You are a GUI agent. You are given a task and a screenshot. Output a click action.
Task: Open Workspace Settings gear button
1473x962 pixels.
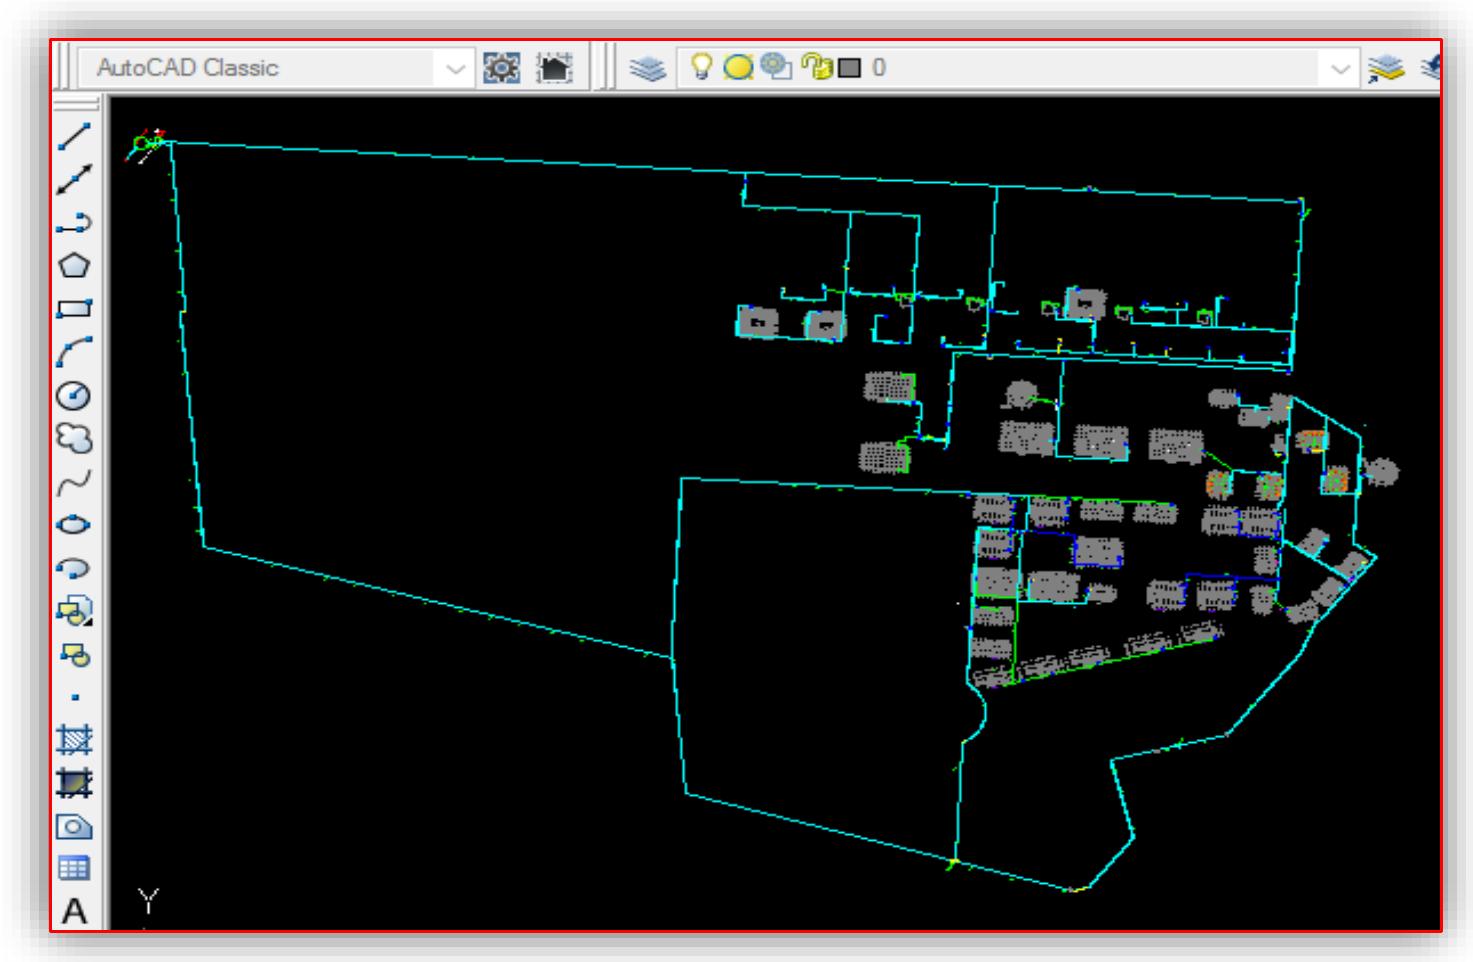click(x=502, y=68)
